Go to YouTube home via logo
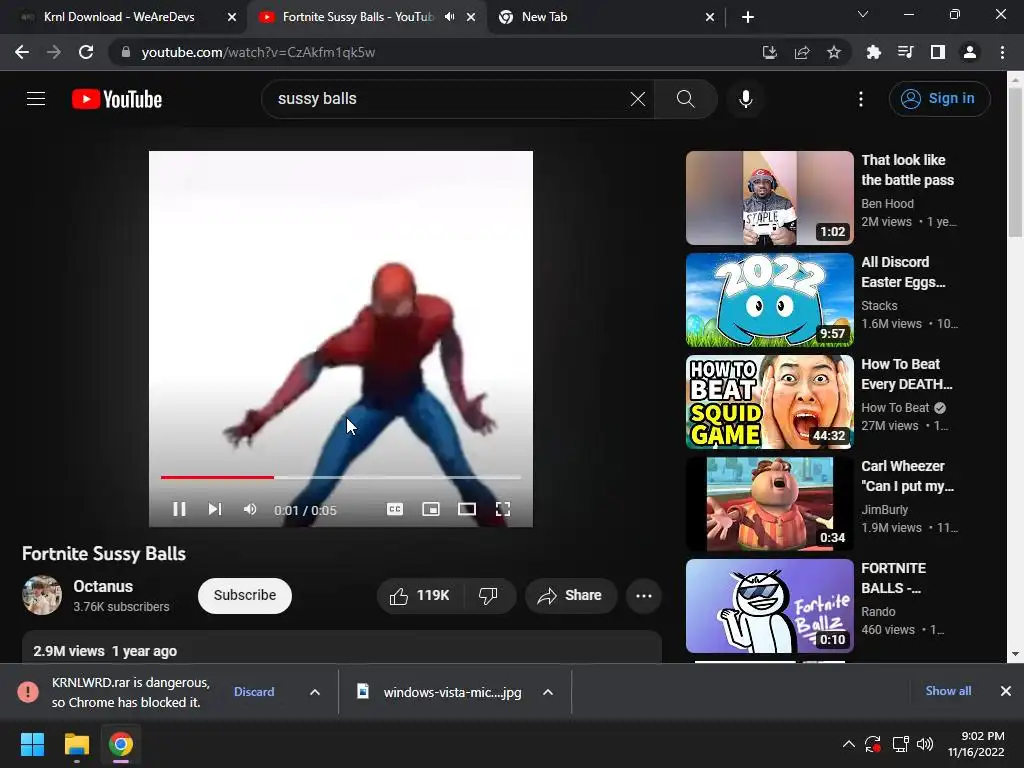Image resolution: width=1024 pixels, height=768 pixels. 117,99
